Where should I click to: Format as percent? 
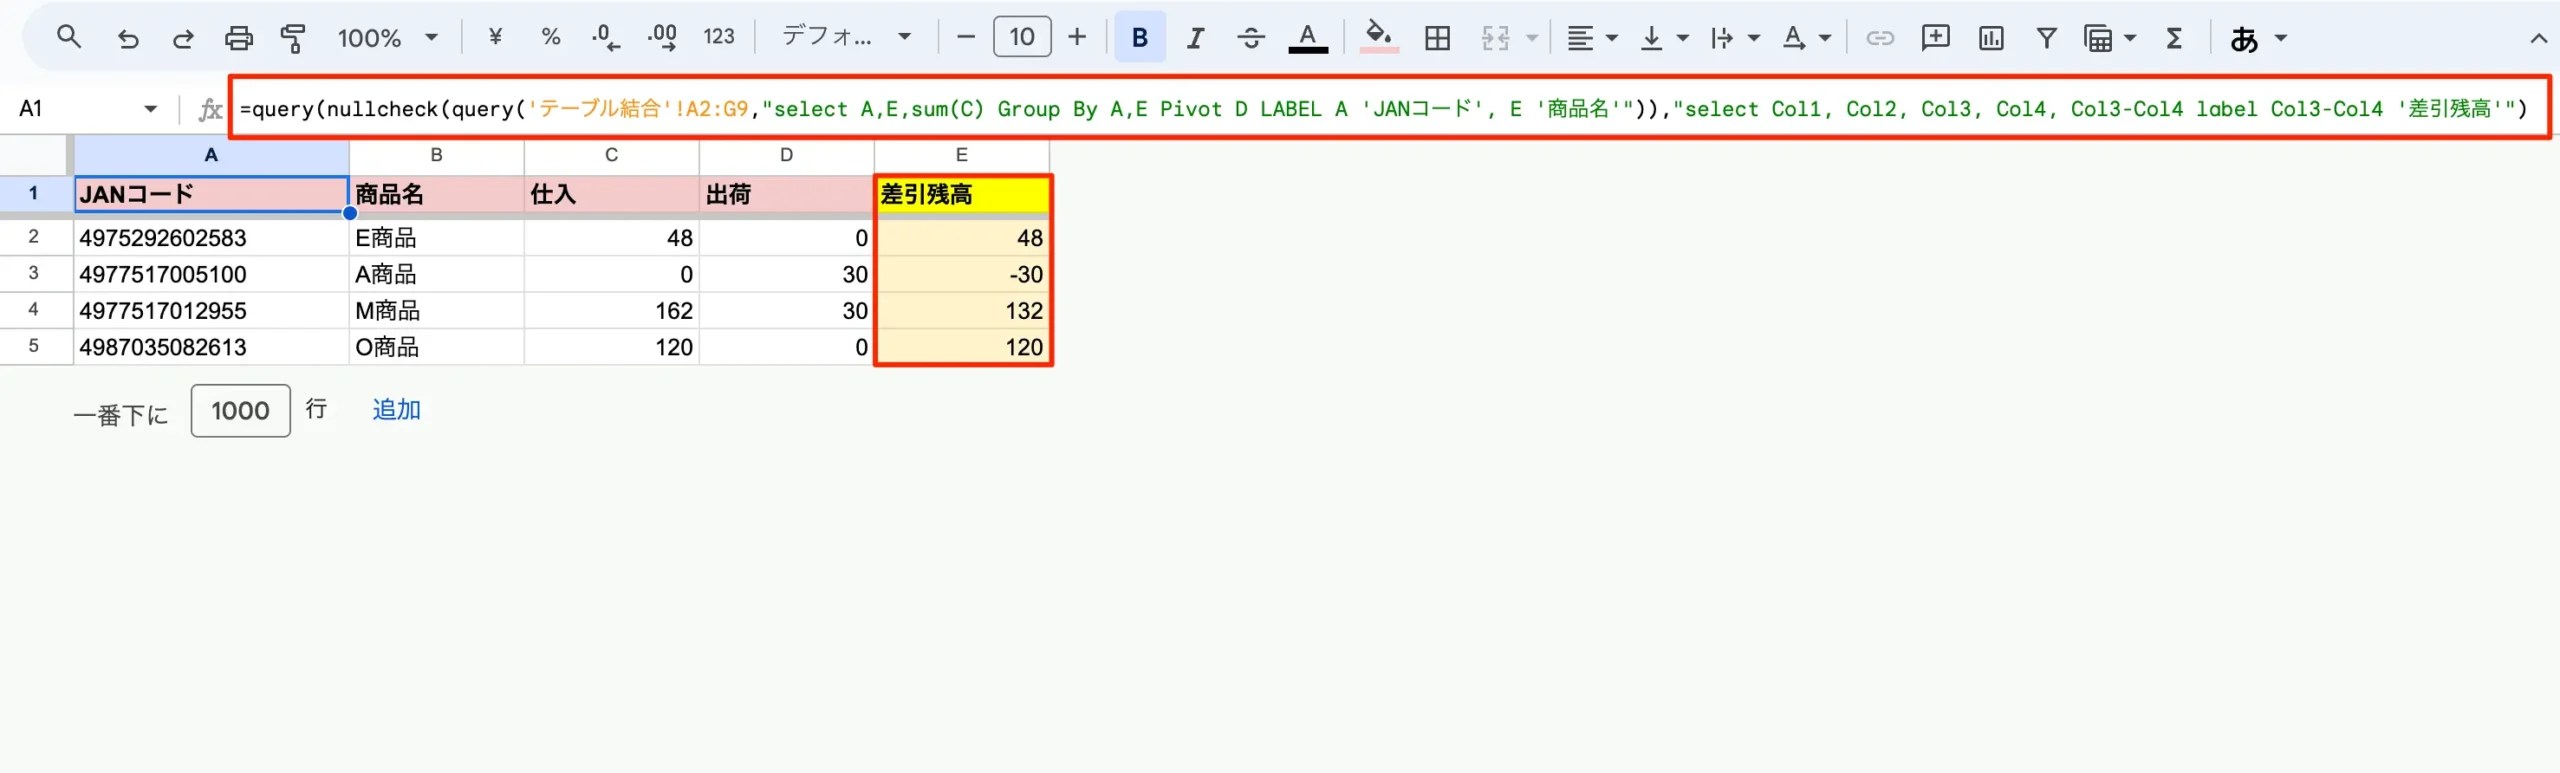coord(550,38)
